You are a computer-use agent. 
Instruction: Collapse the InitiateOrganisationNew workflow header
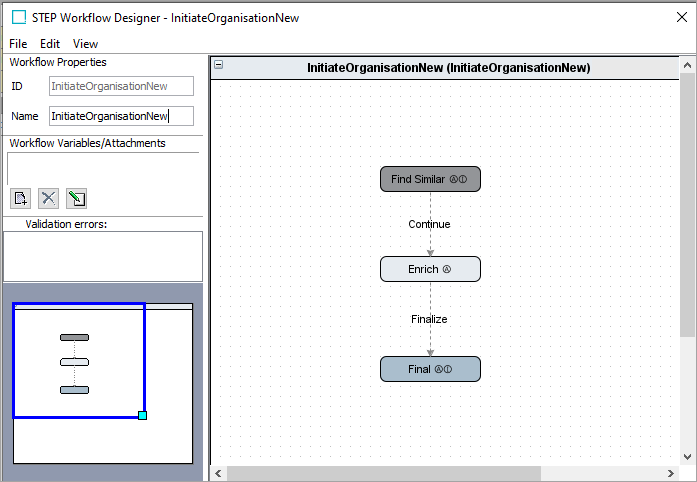click(x=219, y=66)
